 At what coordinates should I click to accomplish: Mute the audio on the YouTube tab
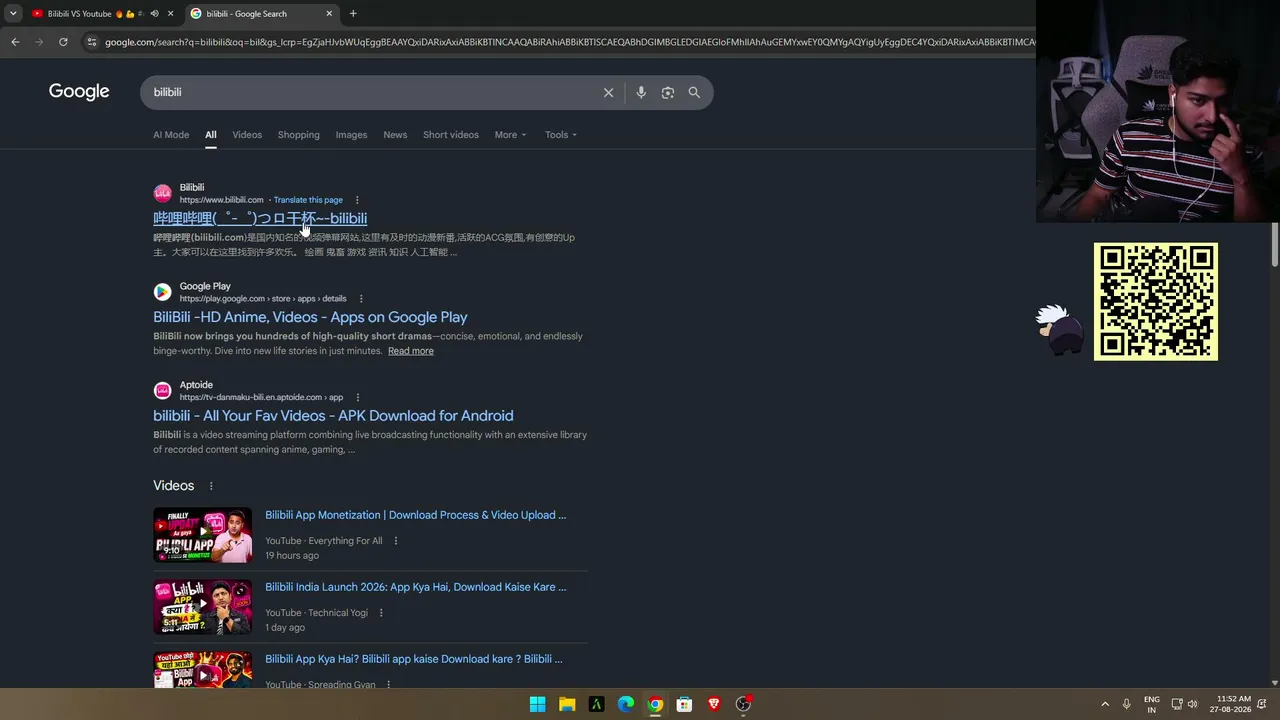154,14
